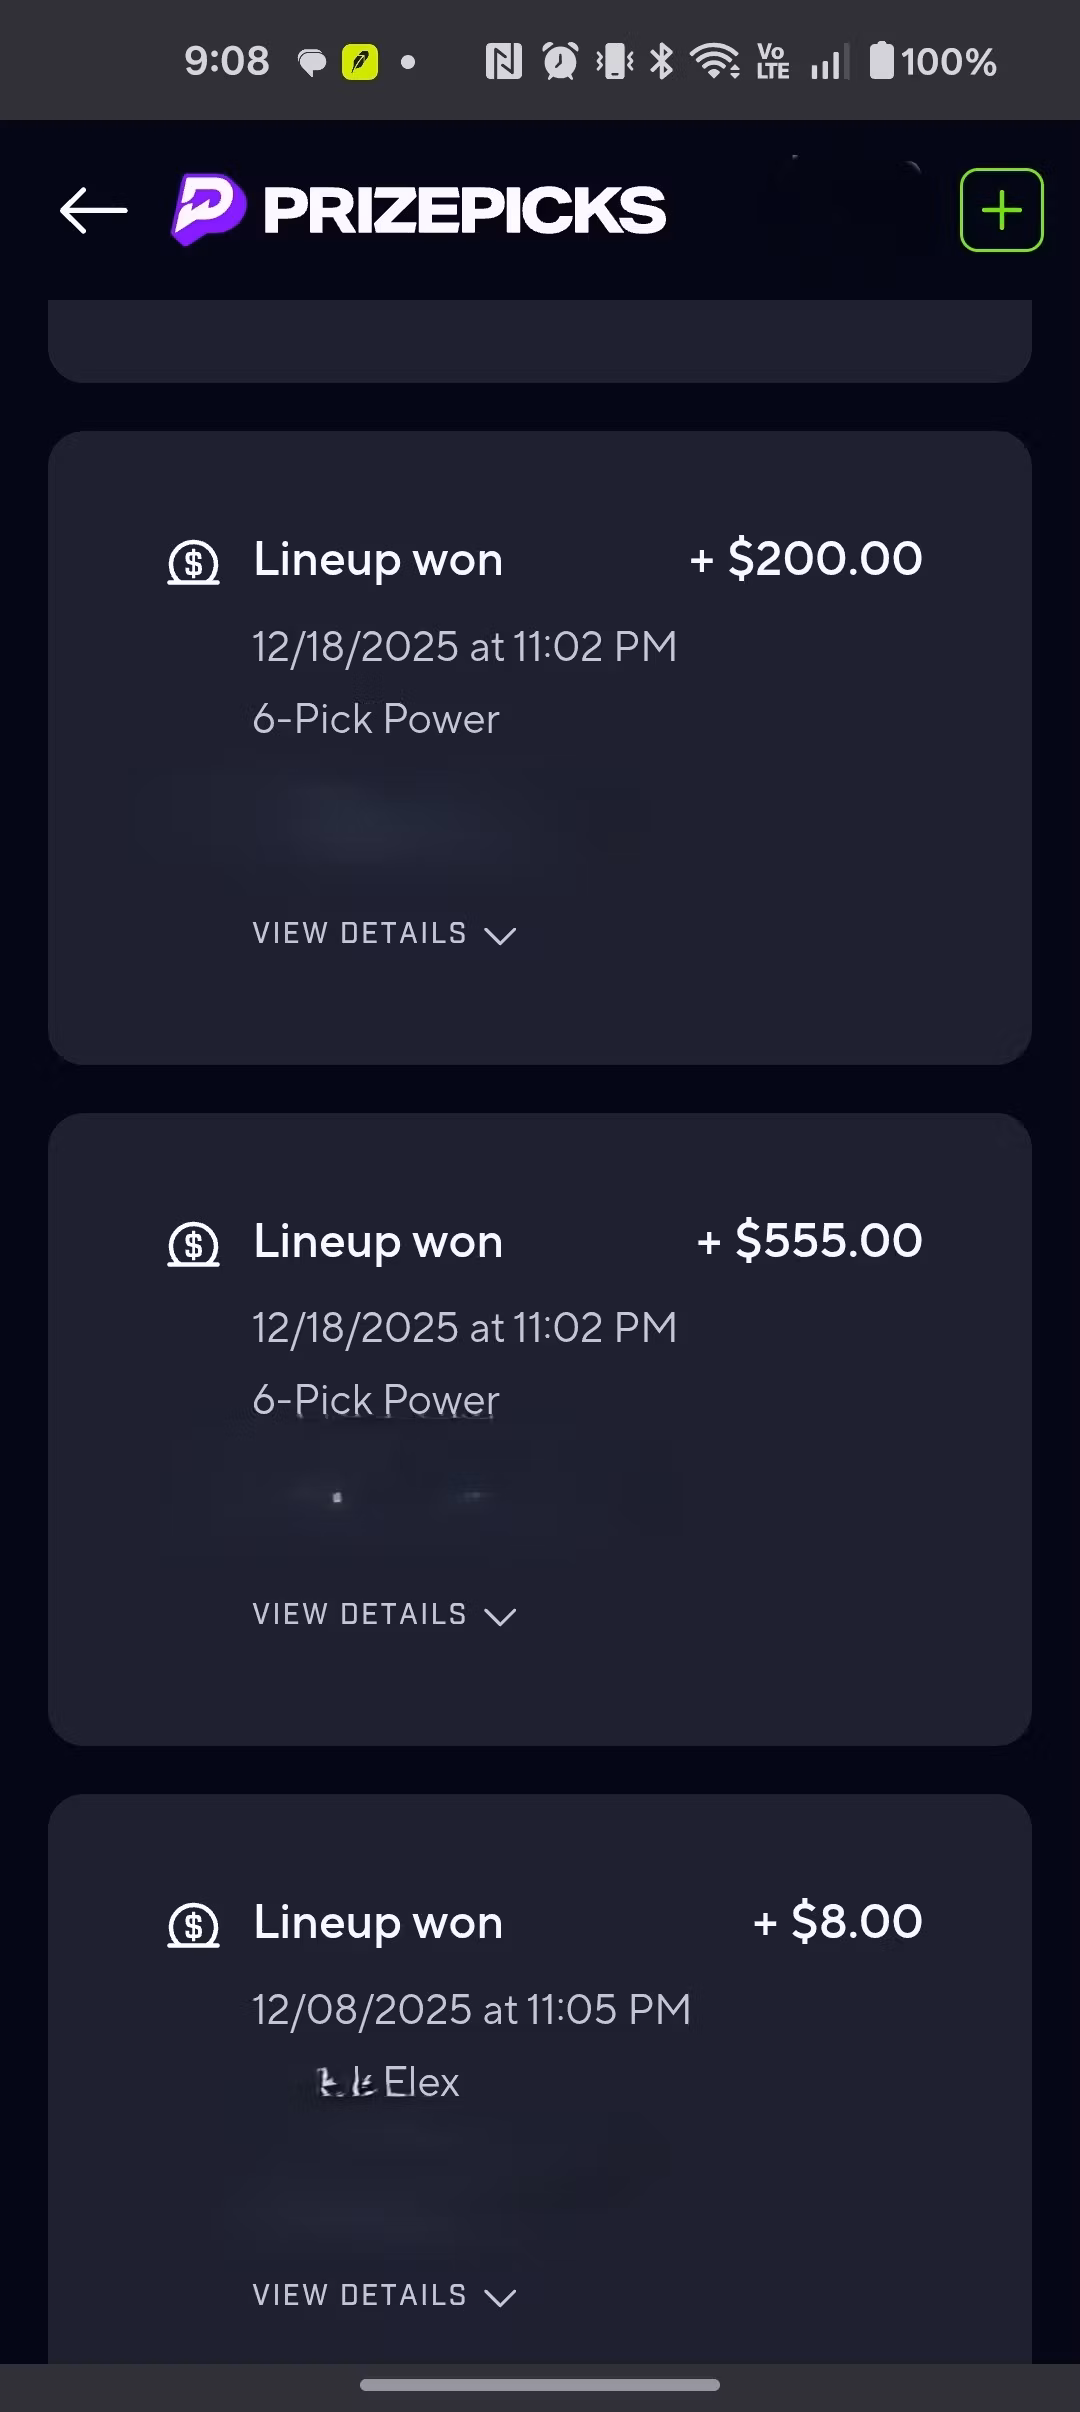Tap the back arrow in the header

93,210
